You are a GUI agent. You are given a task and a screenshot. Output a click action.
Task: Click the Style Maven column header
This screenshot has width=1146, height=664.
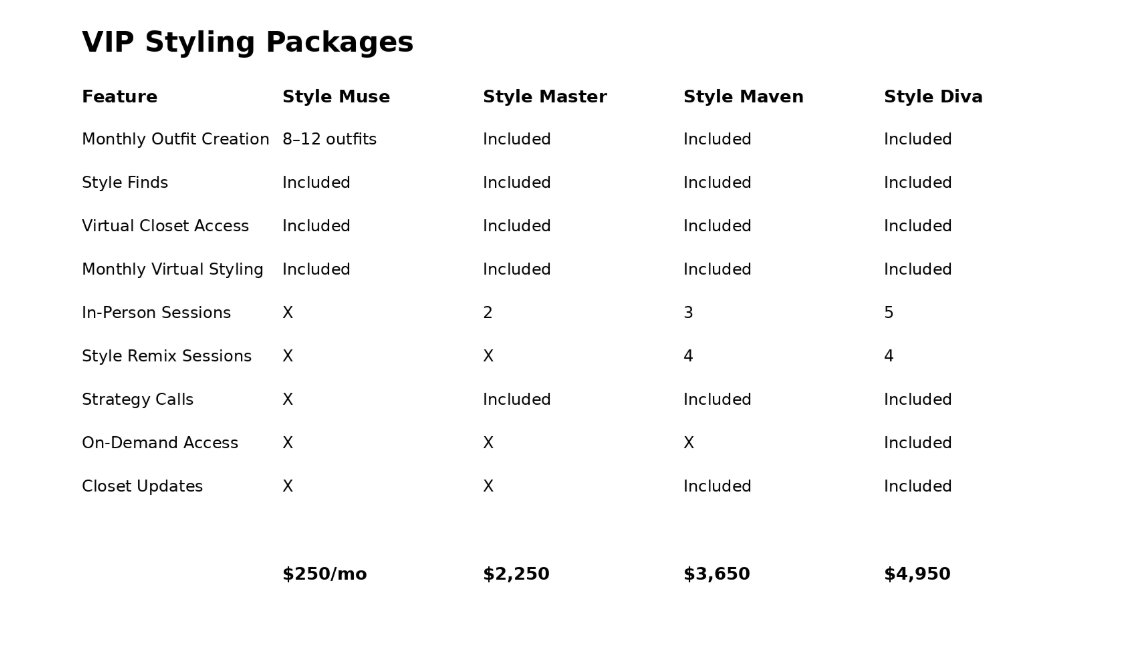point(743,97)
